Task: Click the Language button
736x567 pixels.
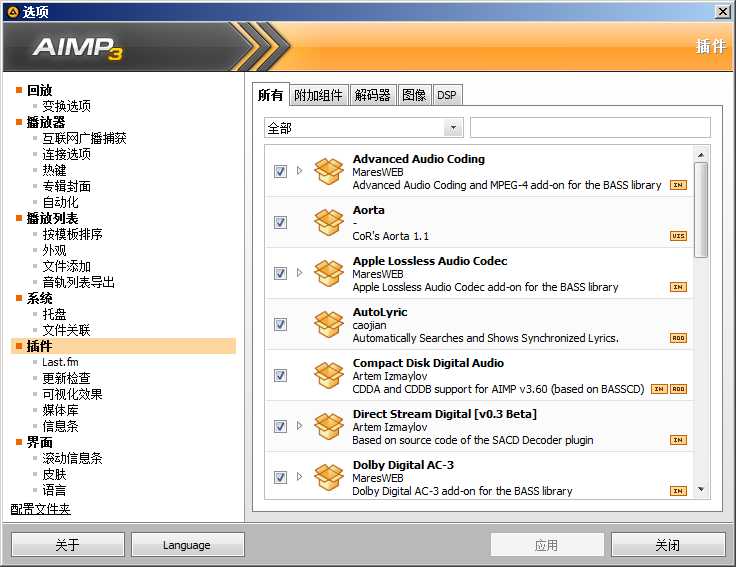Action: point(187,545)
